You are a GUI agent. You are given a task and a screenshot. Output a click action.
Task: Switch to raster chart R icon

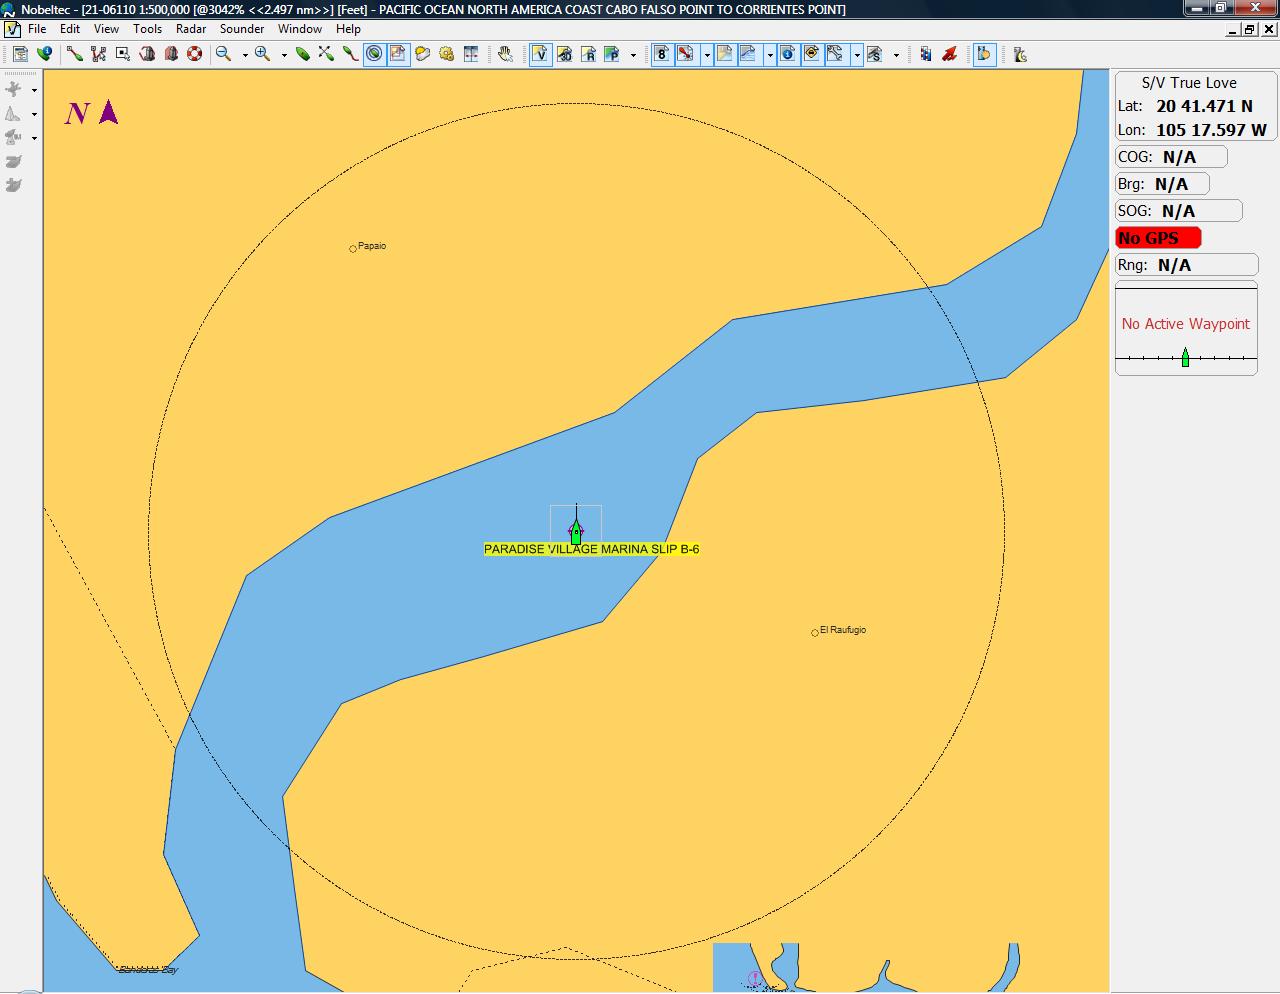pyautogui.click(x=588, y=54)
